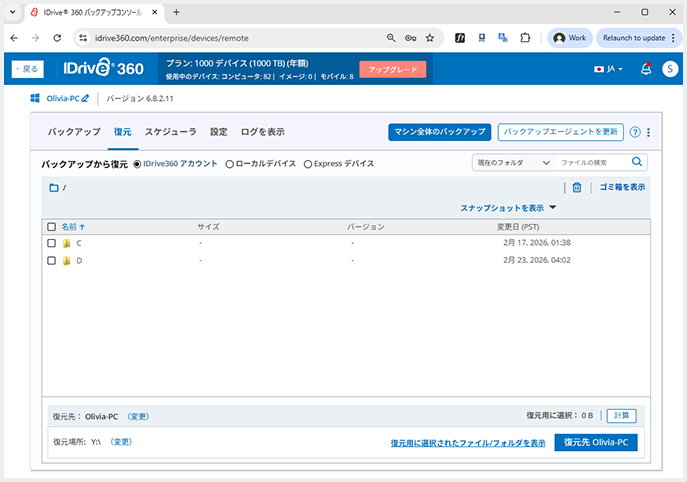687x482 pixels.
Task: Open the notifications bell
Action: point(646,69)
